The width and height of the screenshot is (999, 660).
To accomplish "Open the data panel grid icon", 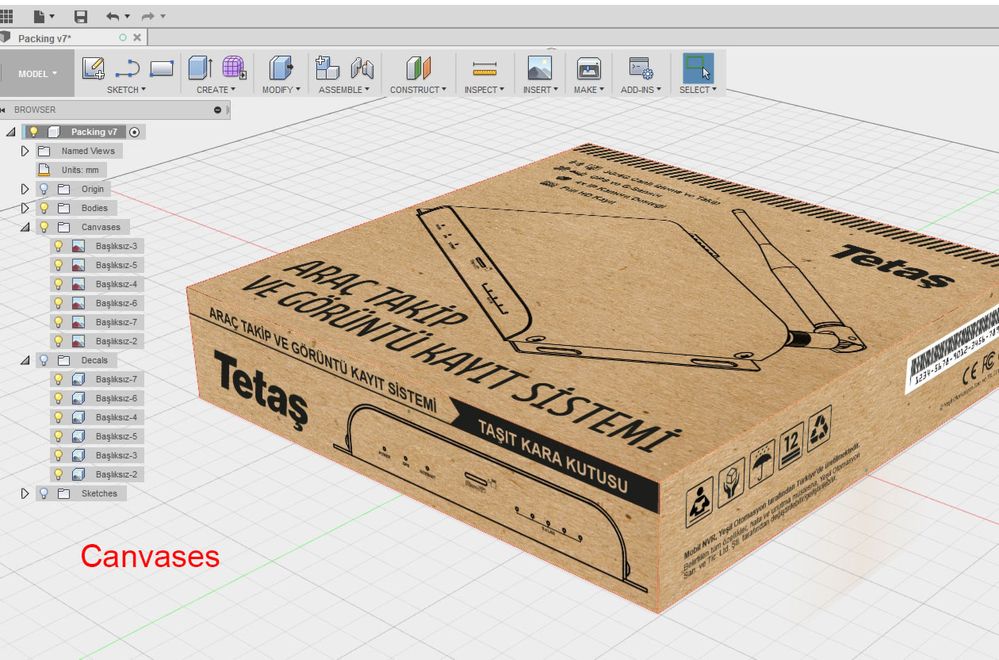I will tap(6, 16).
